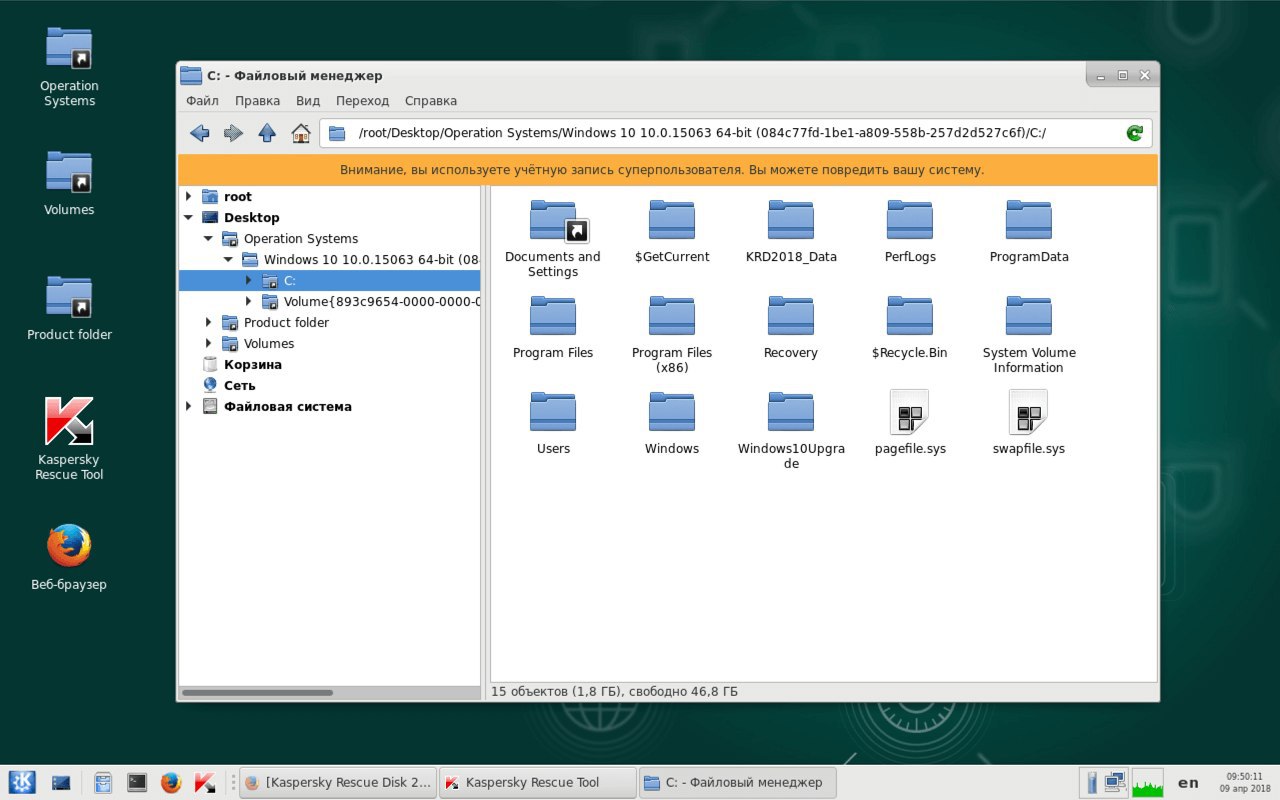Go up to the parent folder
1280x800 pixels.
[267, 133]
